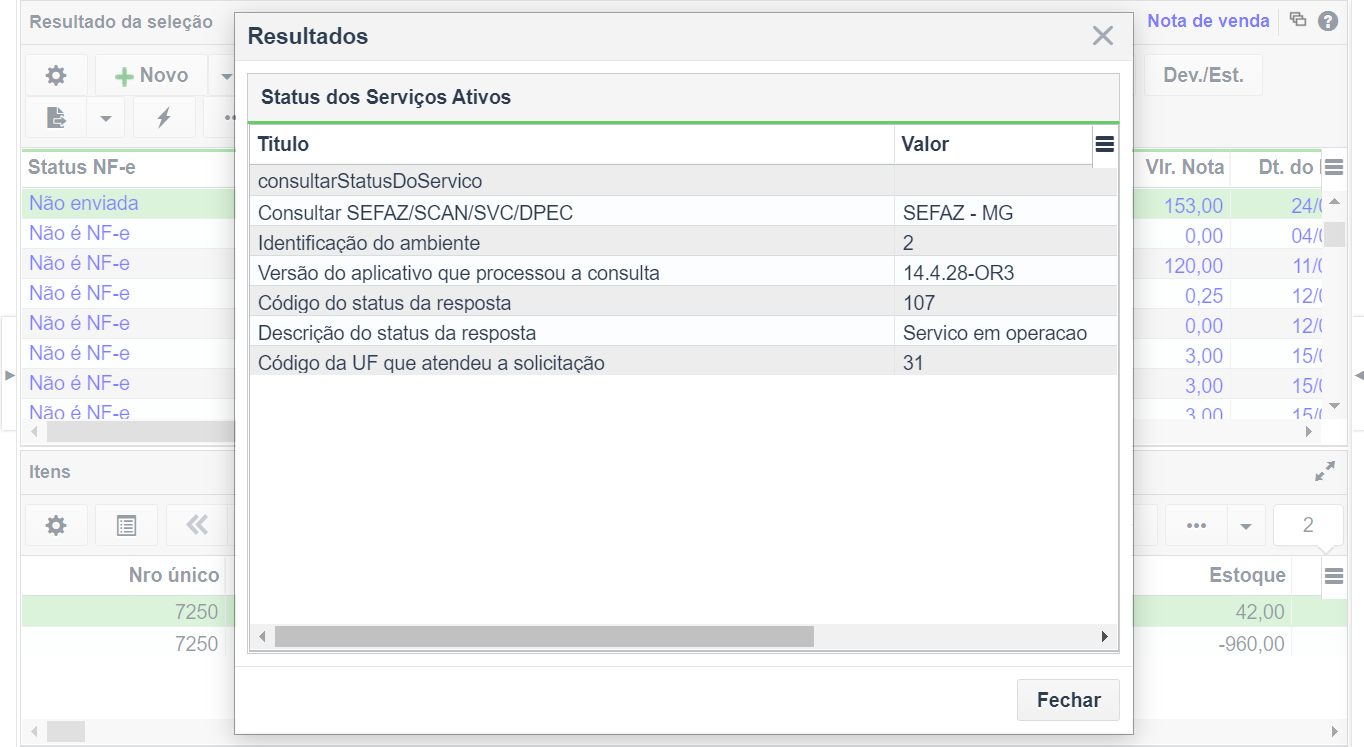Click the help question mark icon

(x=1328, y=21)
